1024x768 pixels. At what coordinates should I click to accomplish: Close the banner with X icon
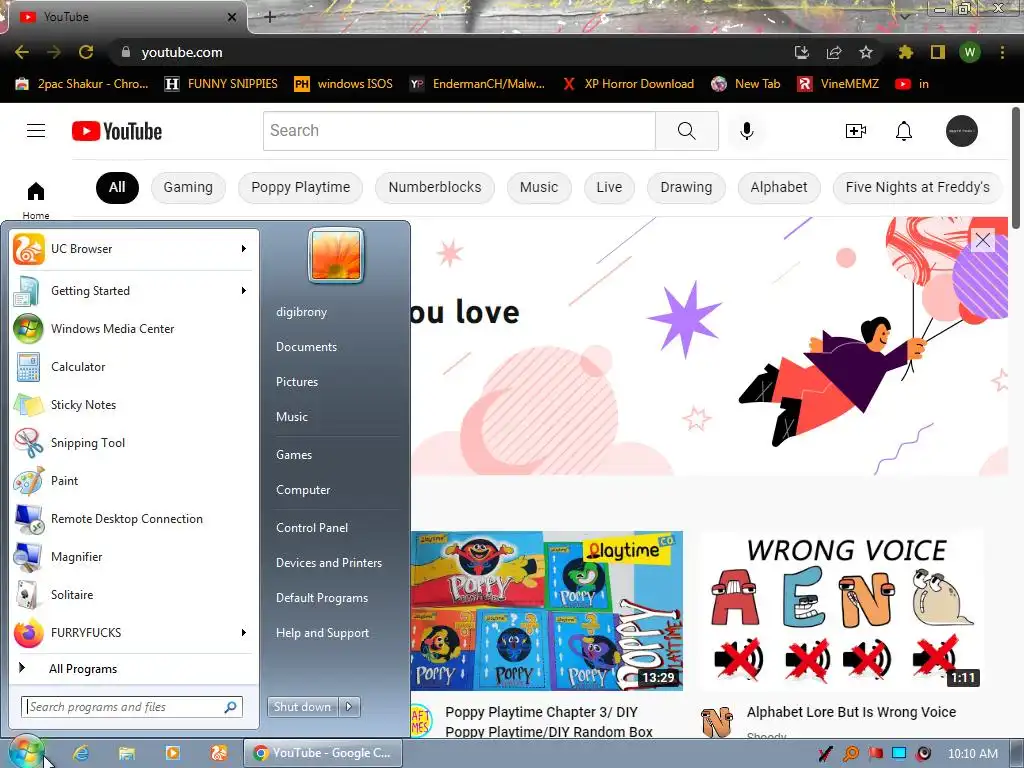[983, 240]
